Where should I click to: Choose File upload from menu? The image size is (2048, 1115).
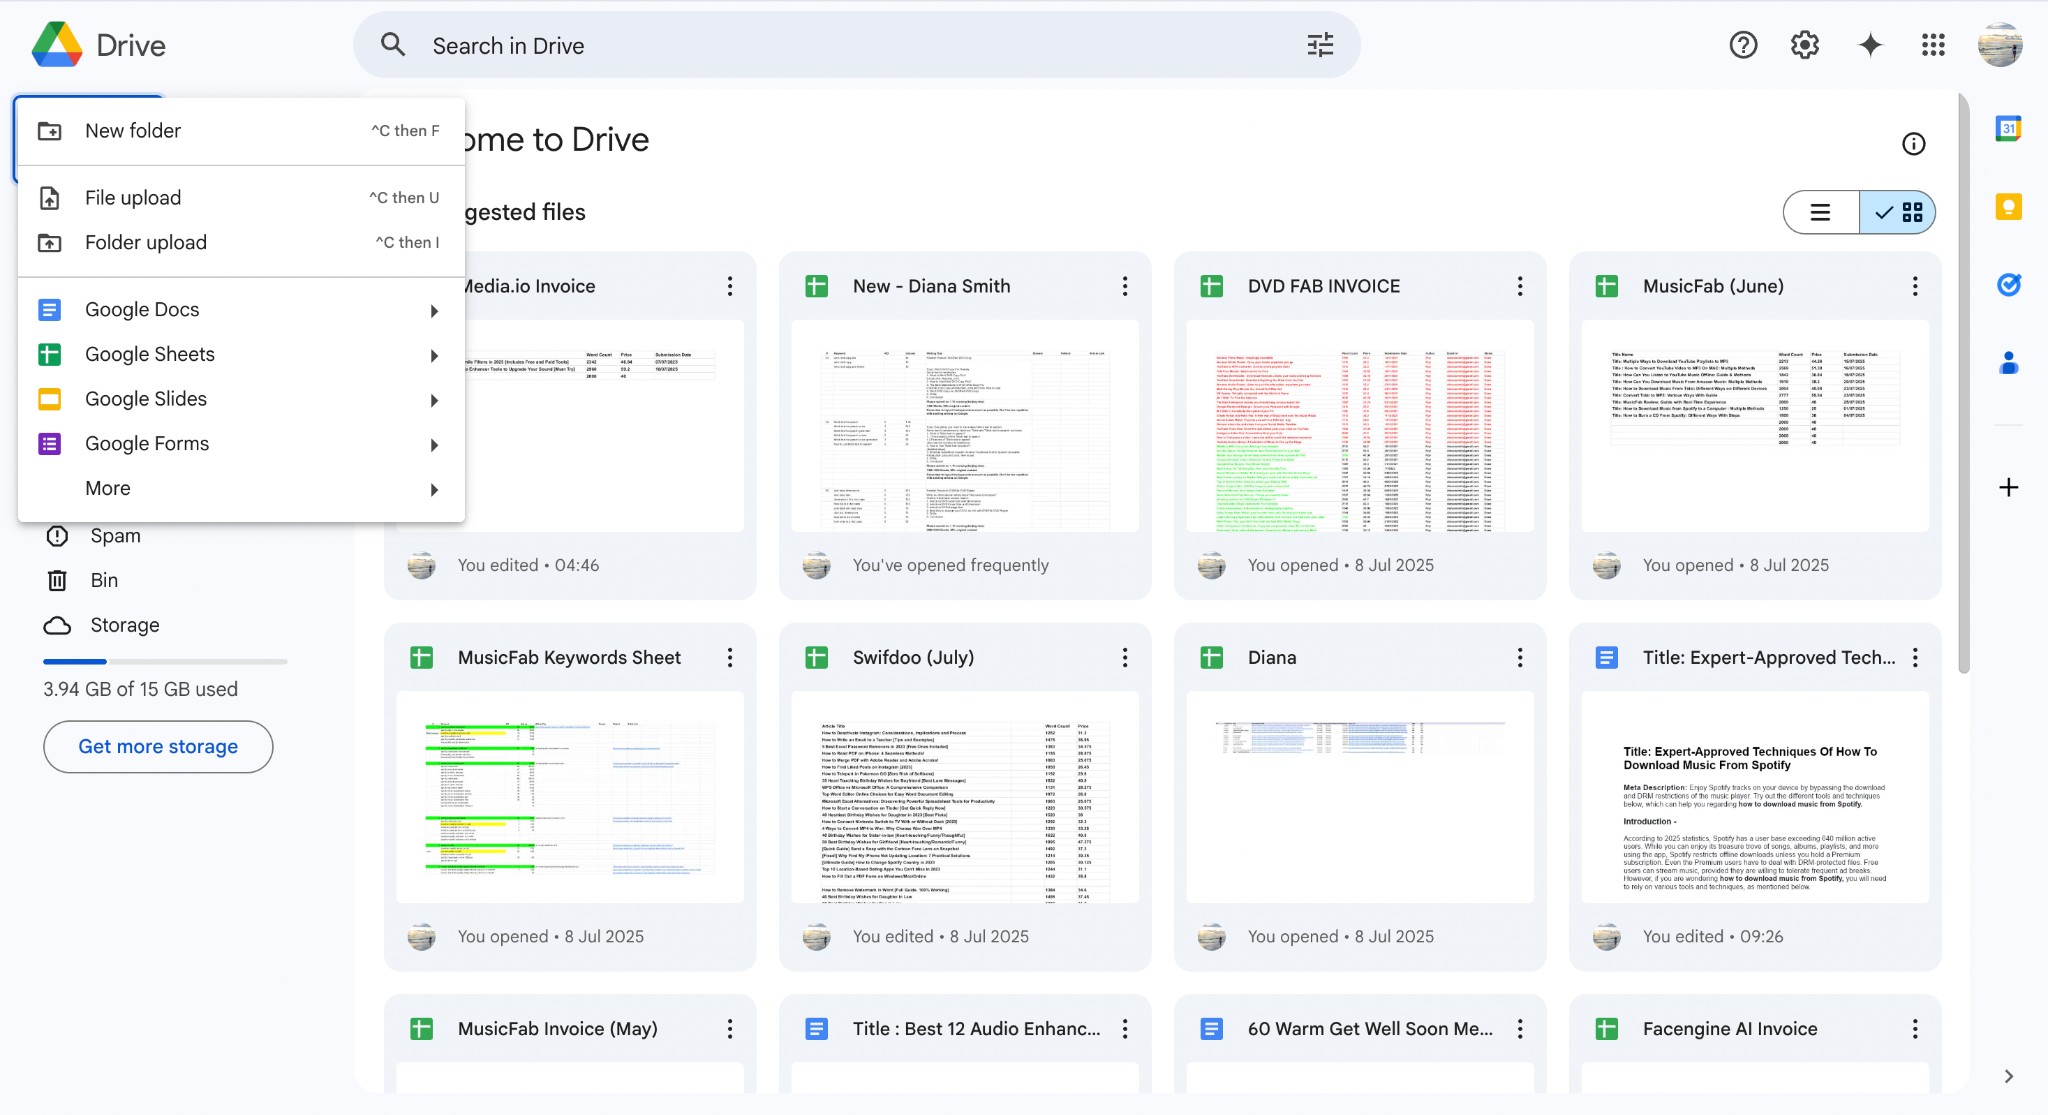coord(241,198)
